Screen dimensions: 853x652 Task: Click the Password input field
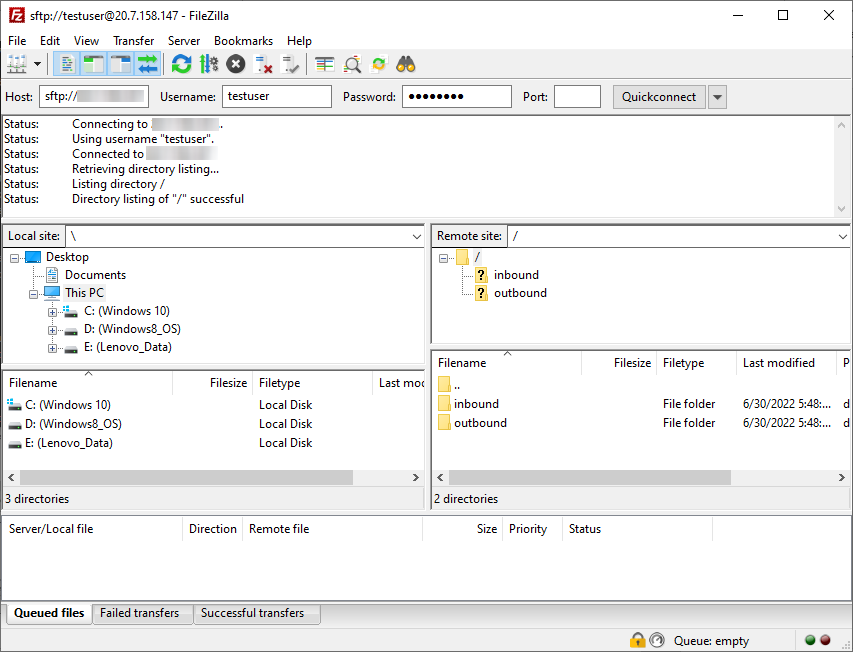pyautogui.click(x=456, y=97)
